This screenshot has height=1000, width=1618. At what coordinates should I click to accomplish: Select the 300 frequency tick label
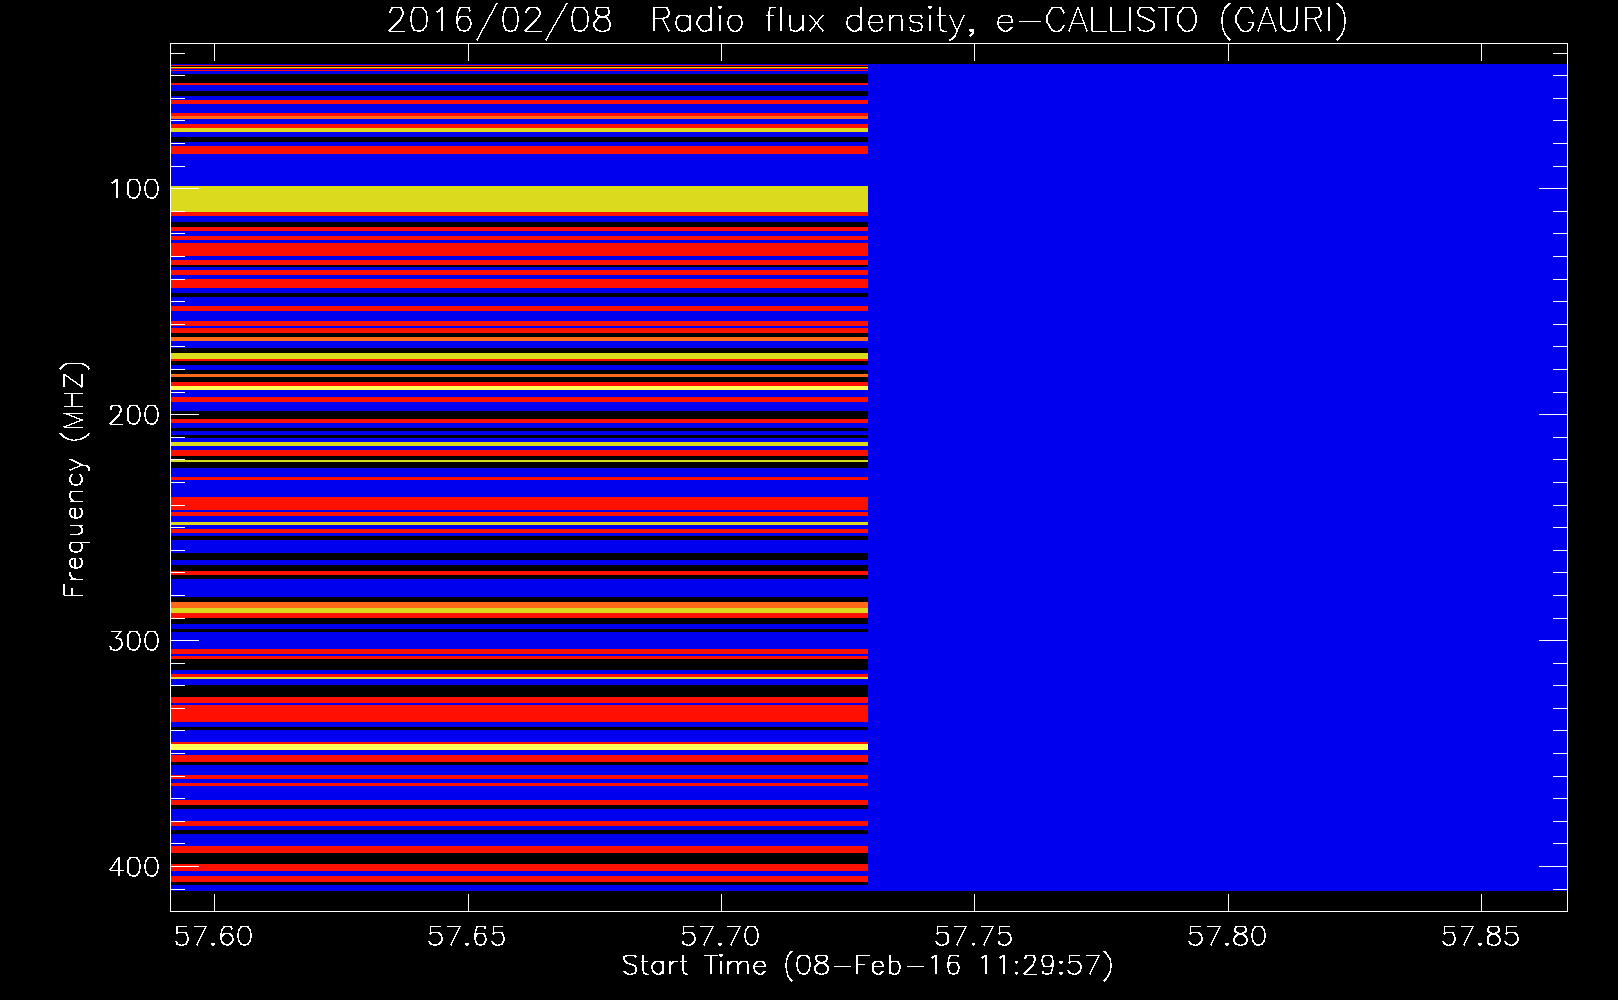pyautogui.click(x=134, y=641)
